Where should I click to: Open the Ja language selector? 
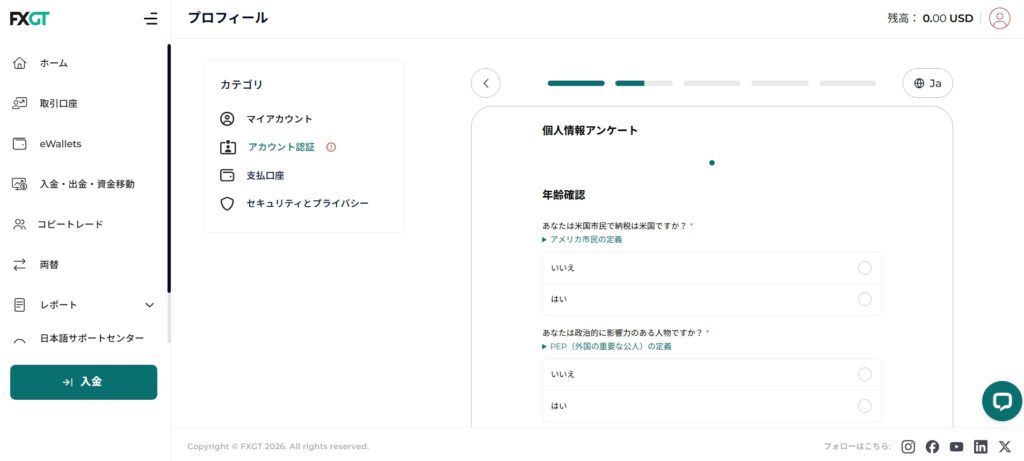coord(927,83)
